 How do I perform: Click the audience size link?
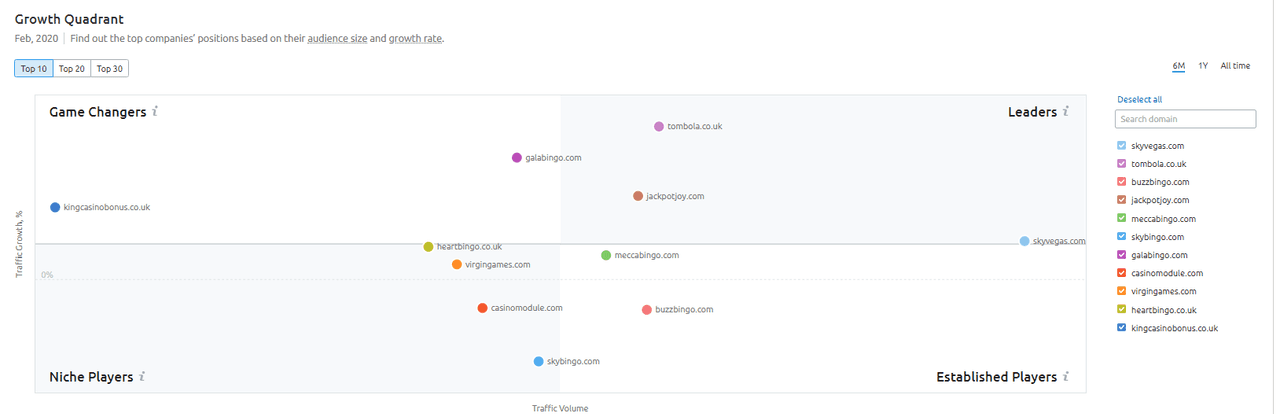pos(337,39)
